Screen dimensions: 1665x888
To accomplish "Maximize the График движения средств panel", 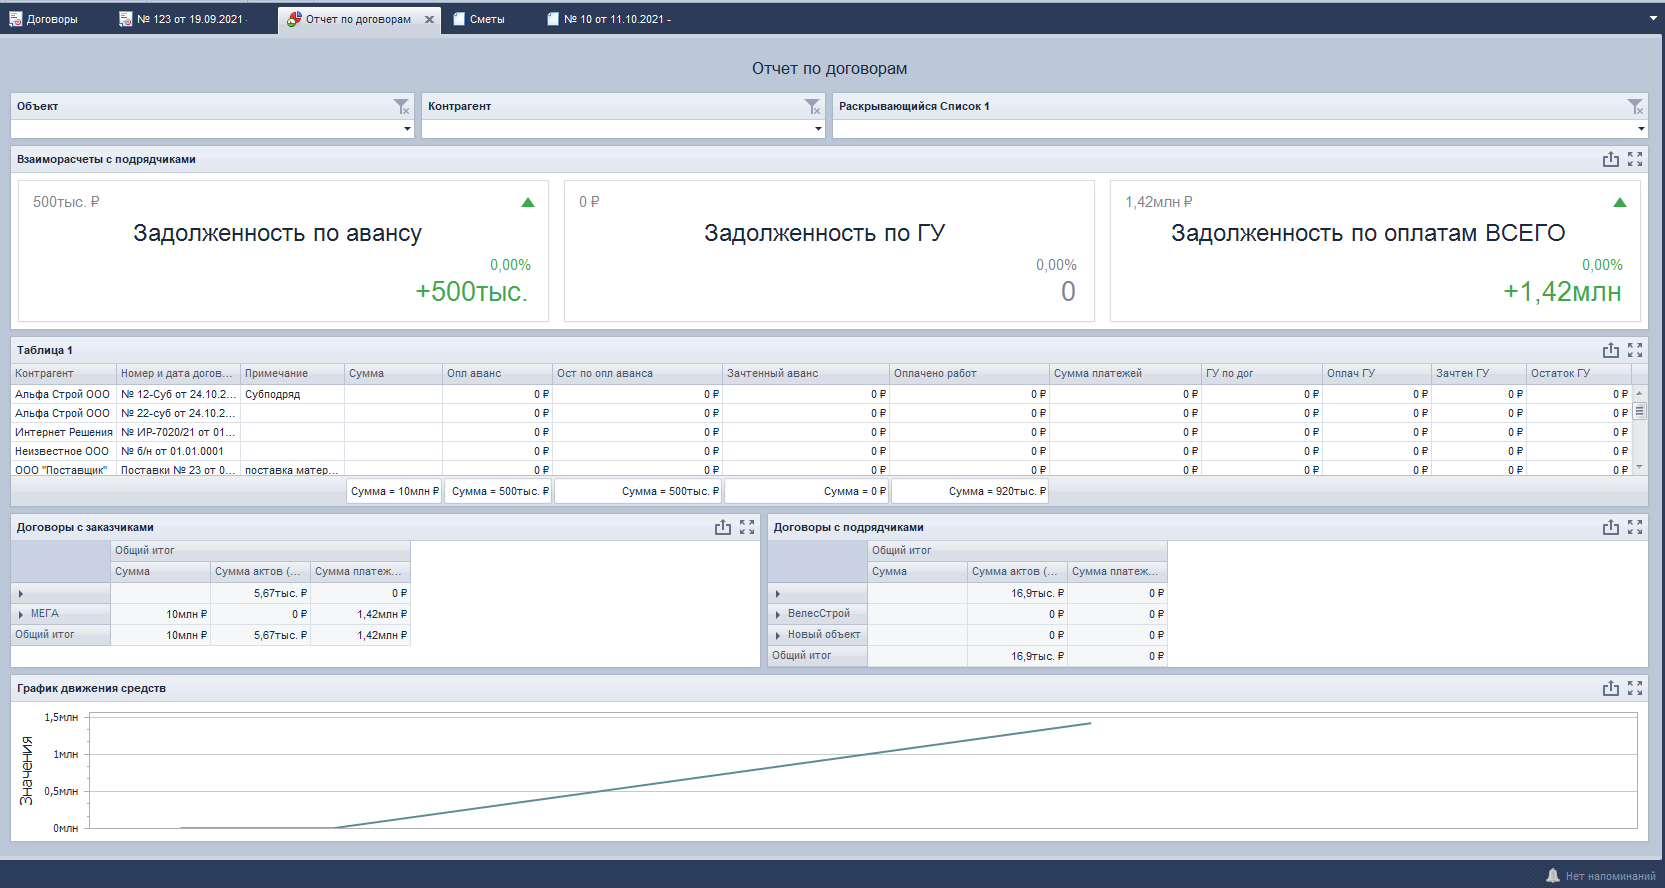I will click(1635, 688).
